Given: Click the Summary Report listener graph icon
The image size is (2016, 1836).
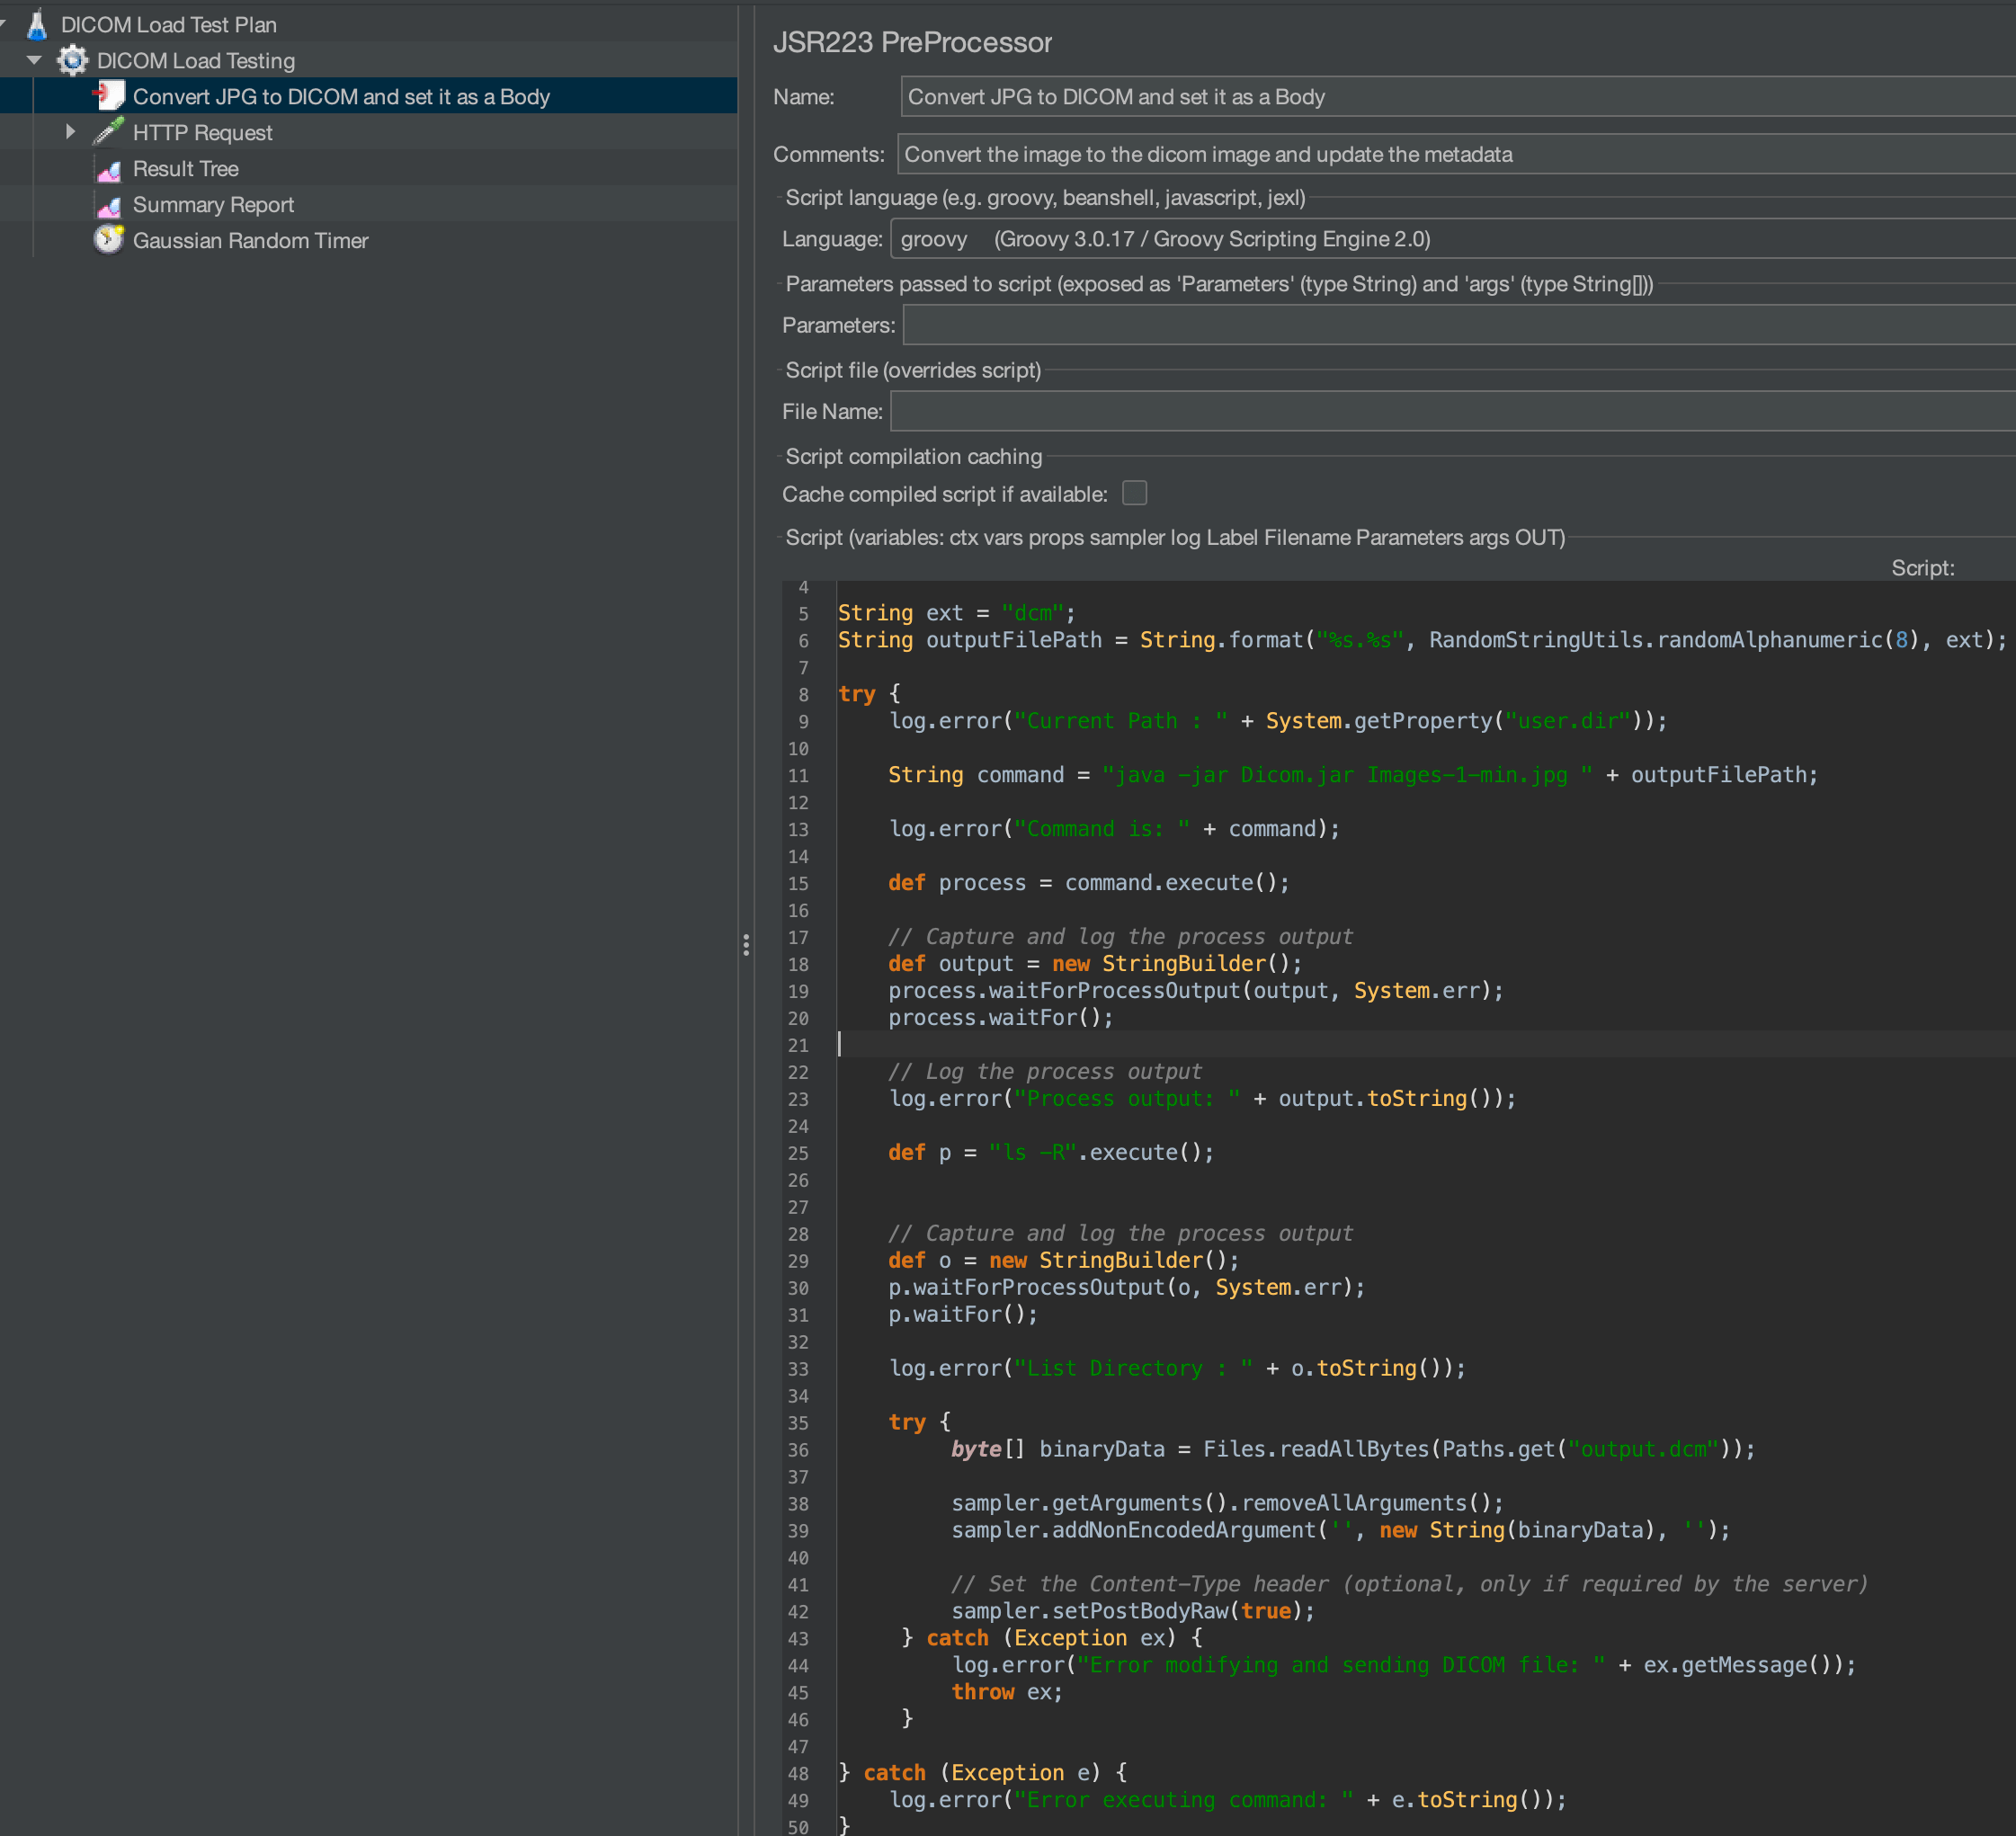Looking at the screenshot, I should click(109, 204).
